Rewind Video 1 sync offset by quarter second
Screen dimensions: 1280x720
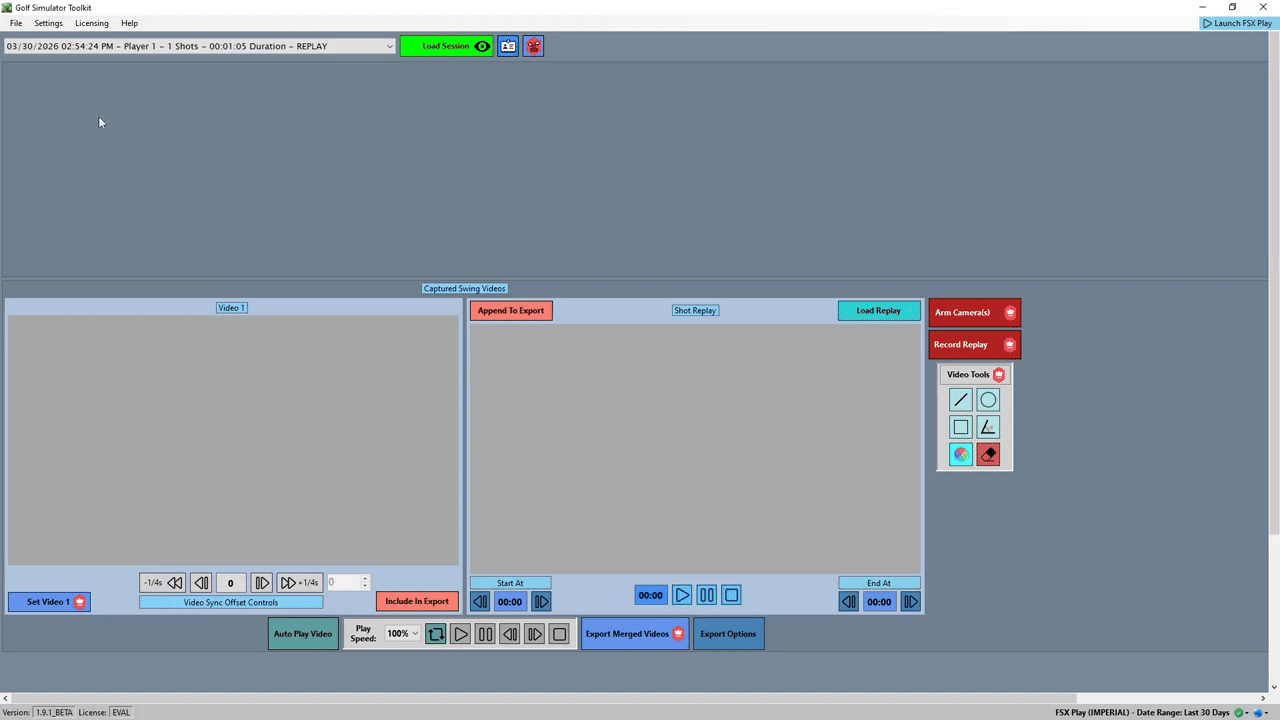click(163, 583)
